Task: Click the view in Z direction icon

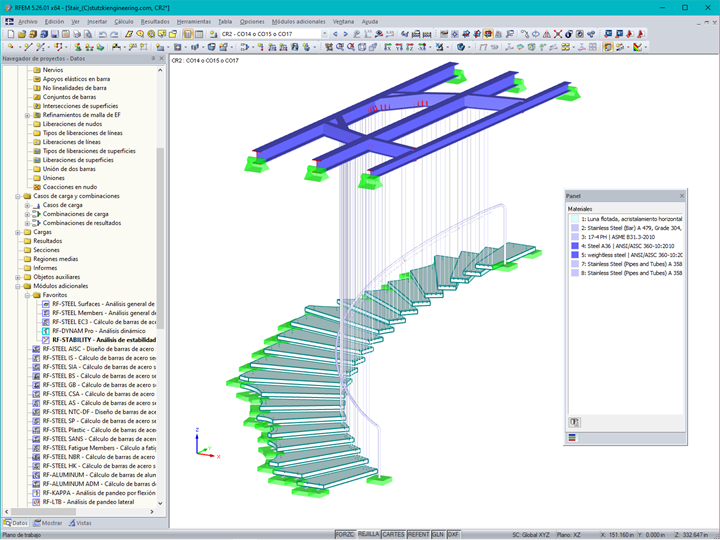Action: point(410,47)
